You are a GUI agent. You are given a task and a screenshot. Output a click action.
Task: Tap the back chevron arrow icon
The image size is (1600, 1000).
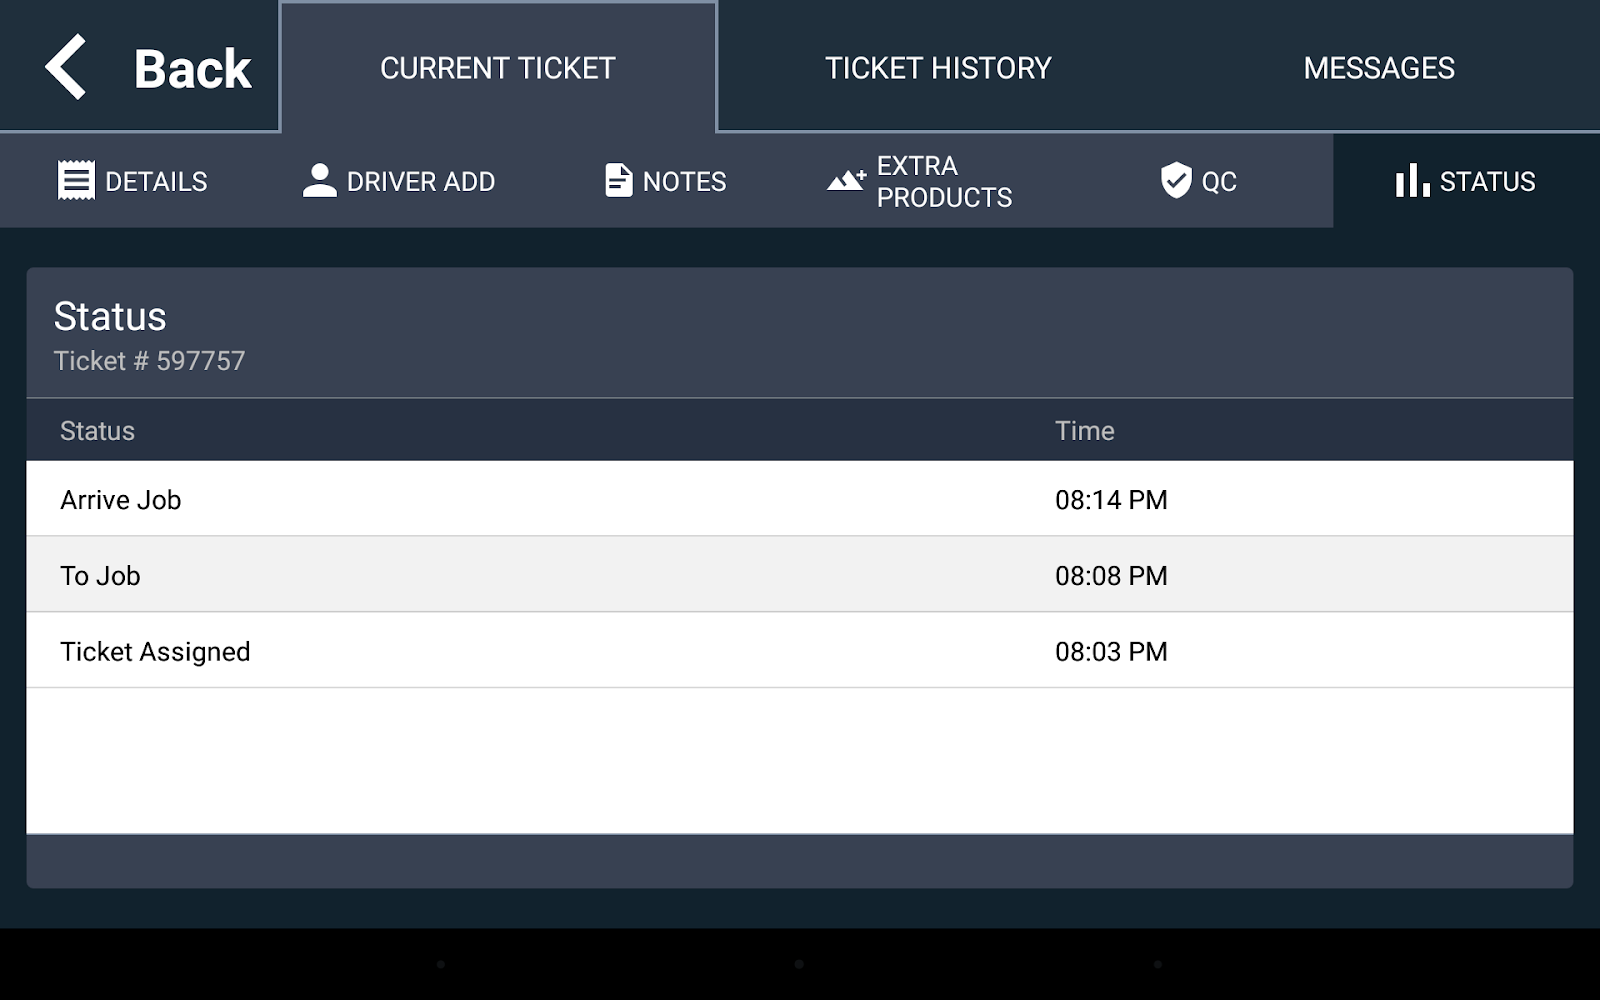(x=65, y=66)
